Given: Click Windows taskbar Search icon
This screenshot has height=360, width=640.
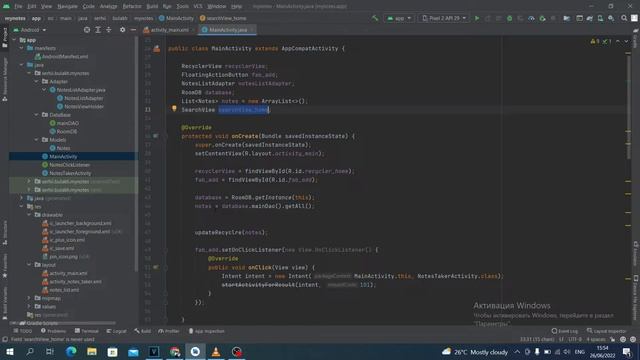Looking at the screenshot, I should 30,351.
